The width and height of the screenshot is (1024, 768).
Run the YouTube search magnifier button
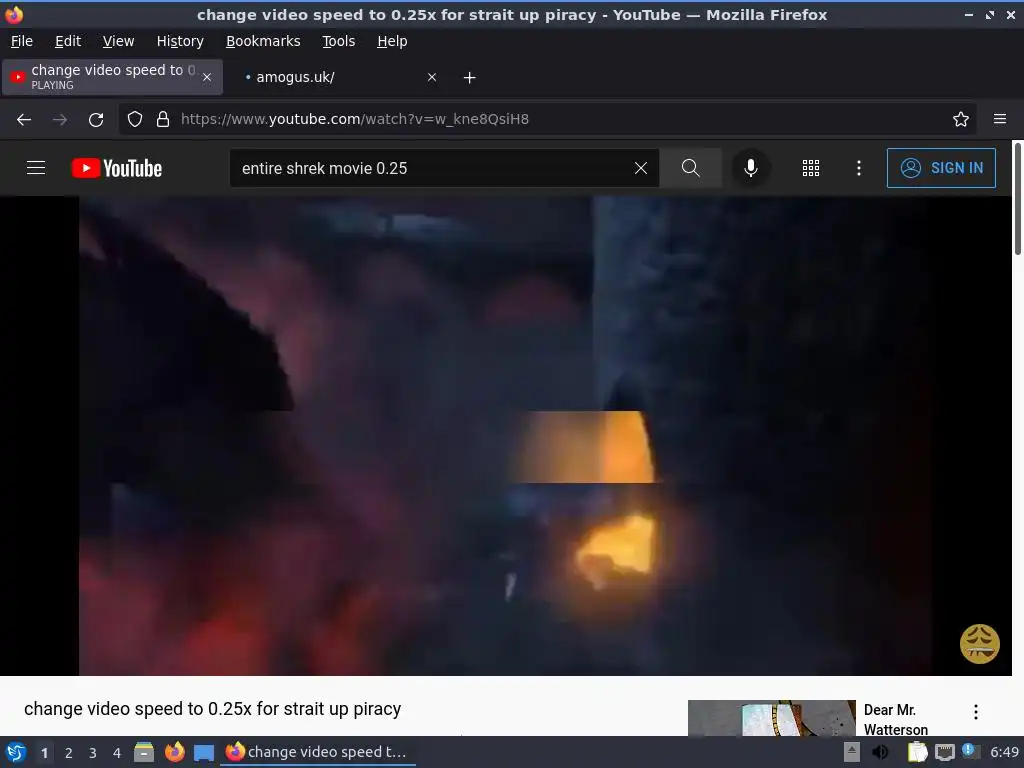pyautogui.click(x=690, y=168)
